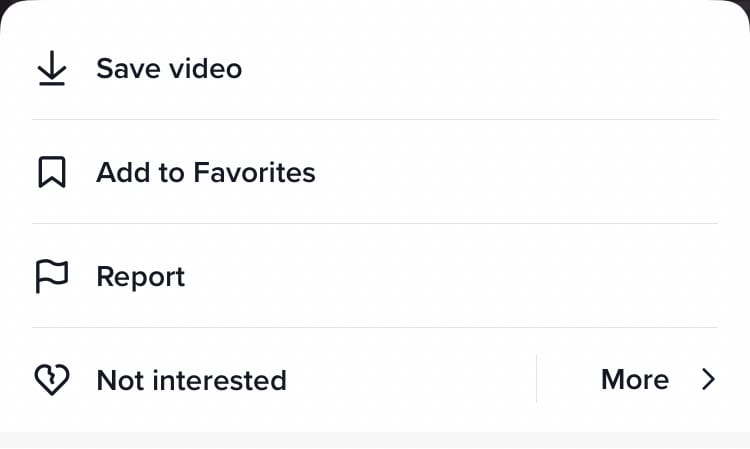Tap the download arrow icon
This screenshot has width=750, height=449.
tap(51, 69)
